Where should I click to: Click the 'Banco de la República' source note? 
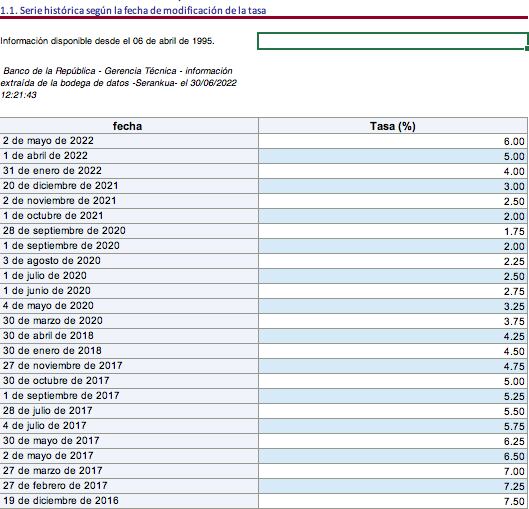(118, 83)
